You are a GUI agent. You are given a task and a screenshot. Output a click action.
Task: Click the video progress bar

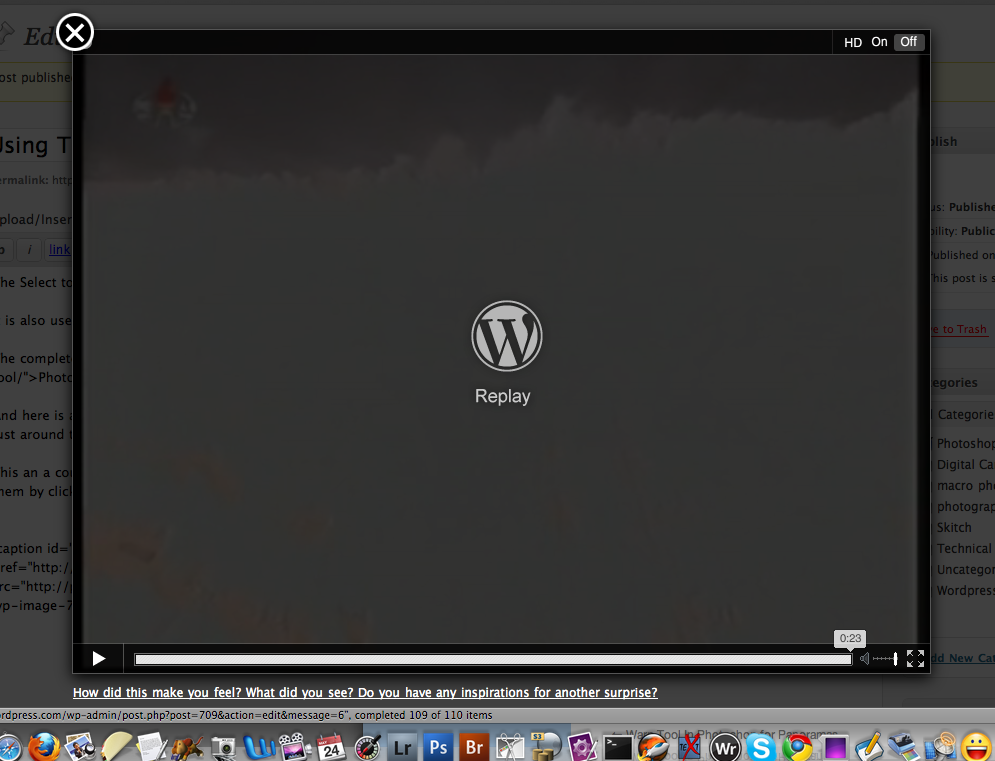(492, 659)
